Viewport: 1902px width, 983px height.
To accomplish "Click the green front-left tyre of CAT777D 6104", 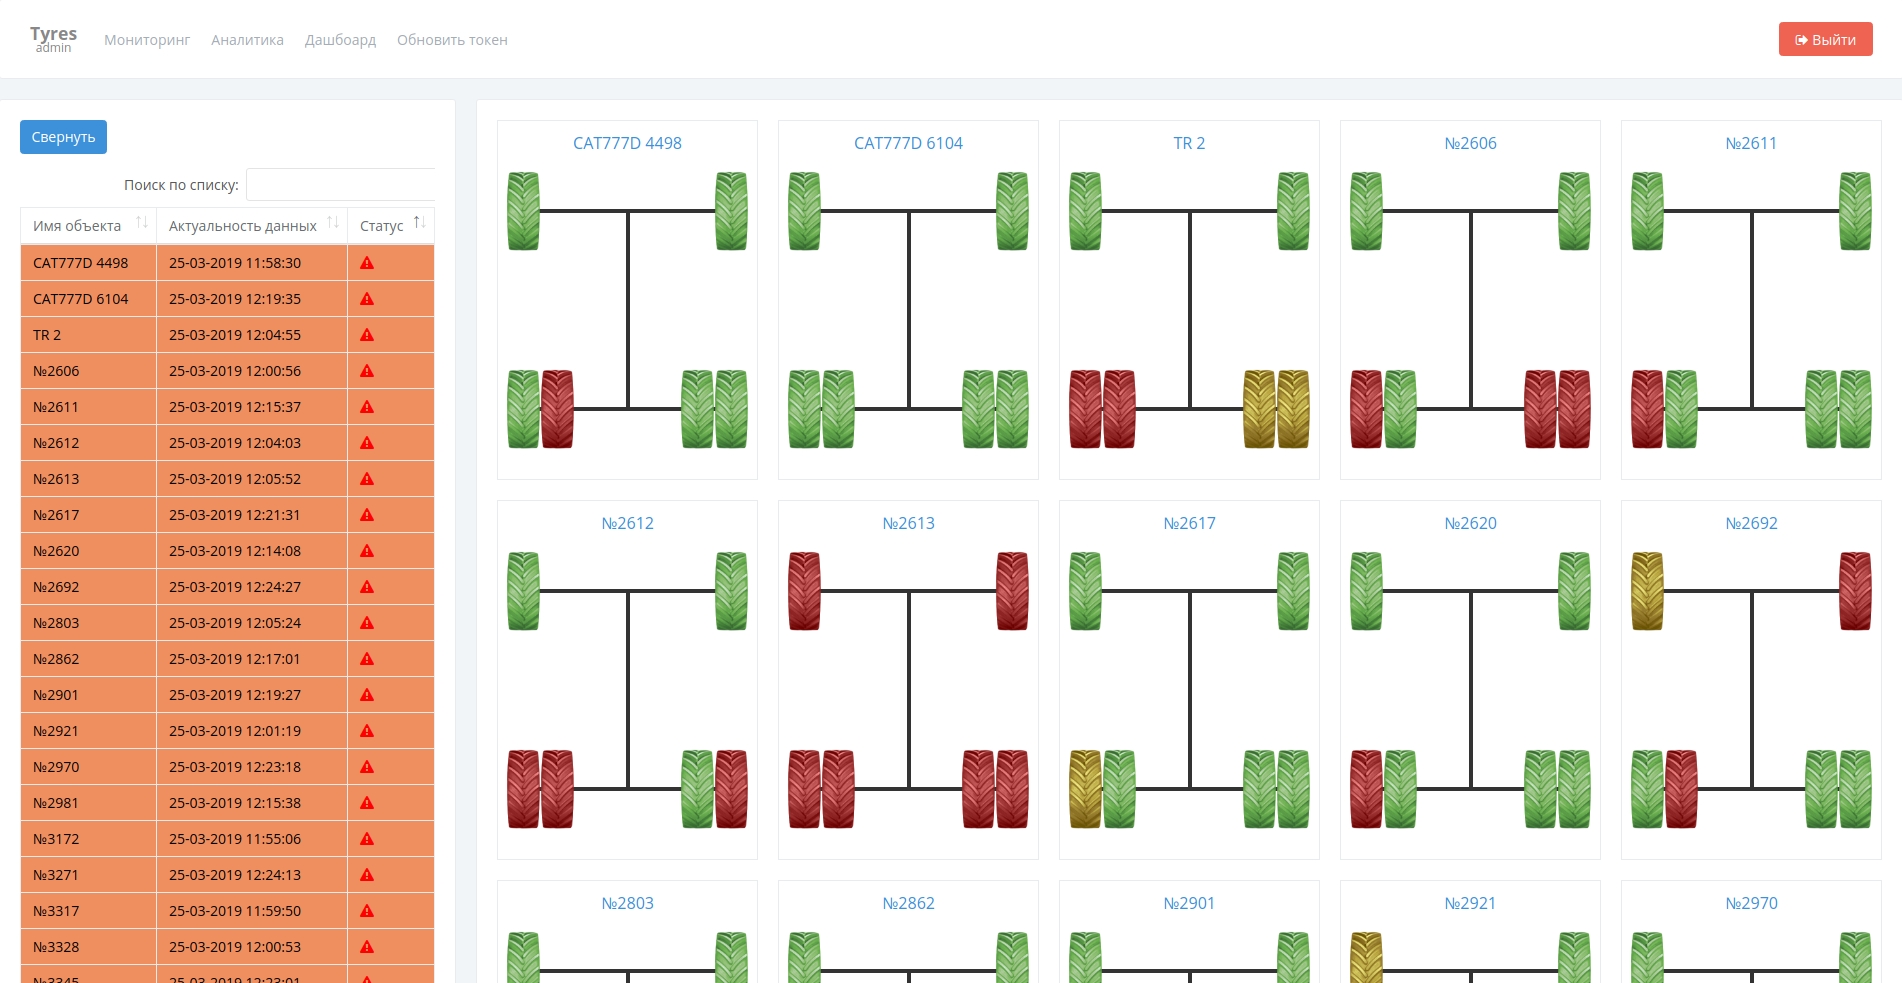I will pyautogui.click(x=804, y=211).
